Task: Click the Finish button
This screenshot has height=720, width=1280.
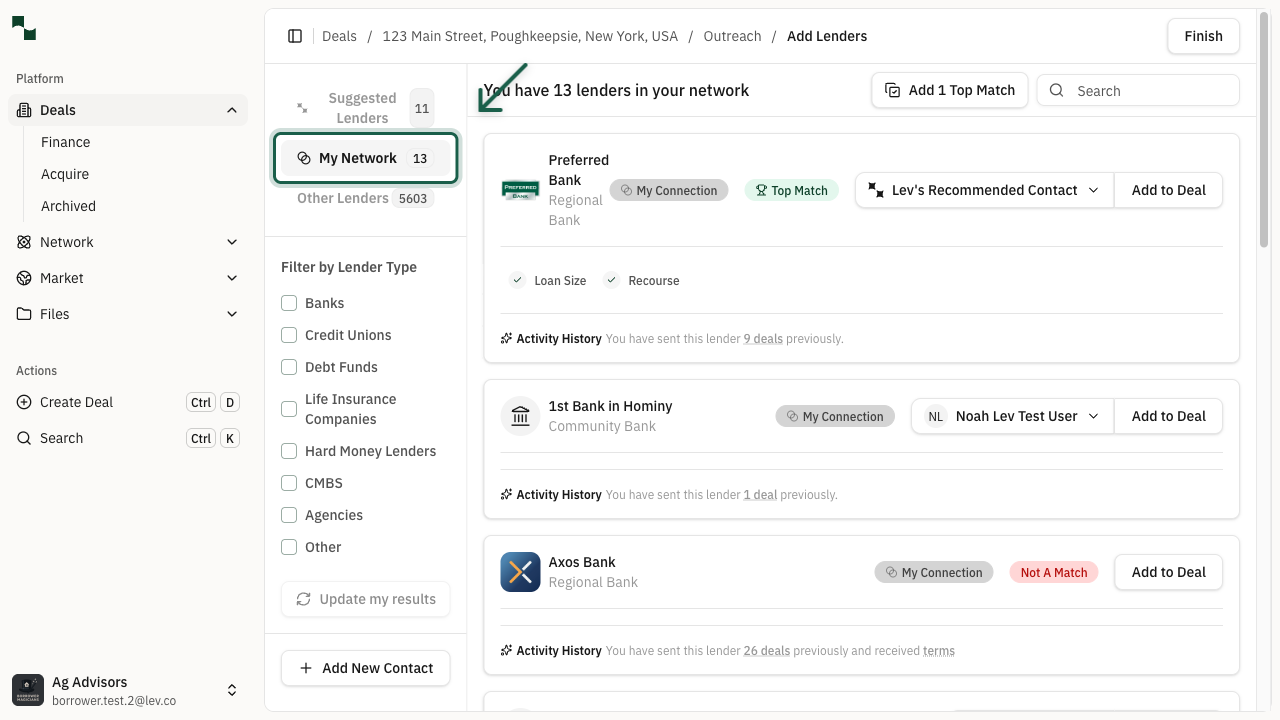Action: pos(1202,35)
